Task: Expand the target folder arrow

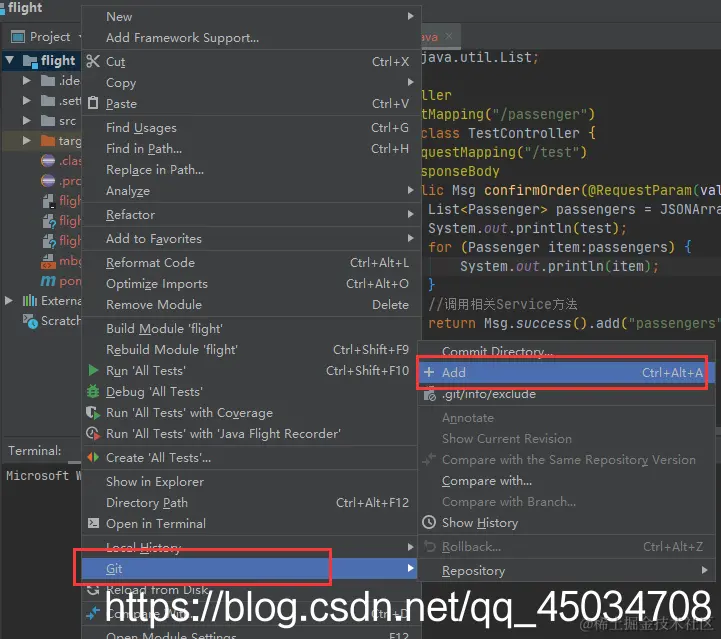Action: click(27, 140)
